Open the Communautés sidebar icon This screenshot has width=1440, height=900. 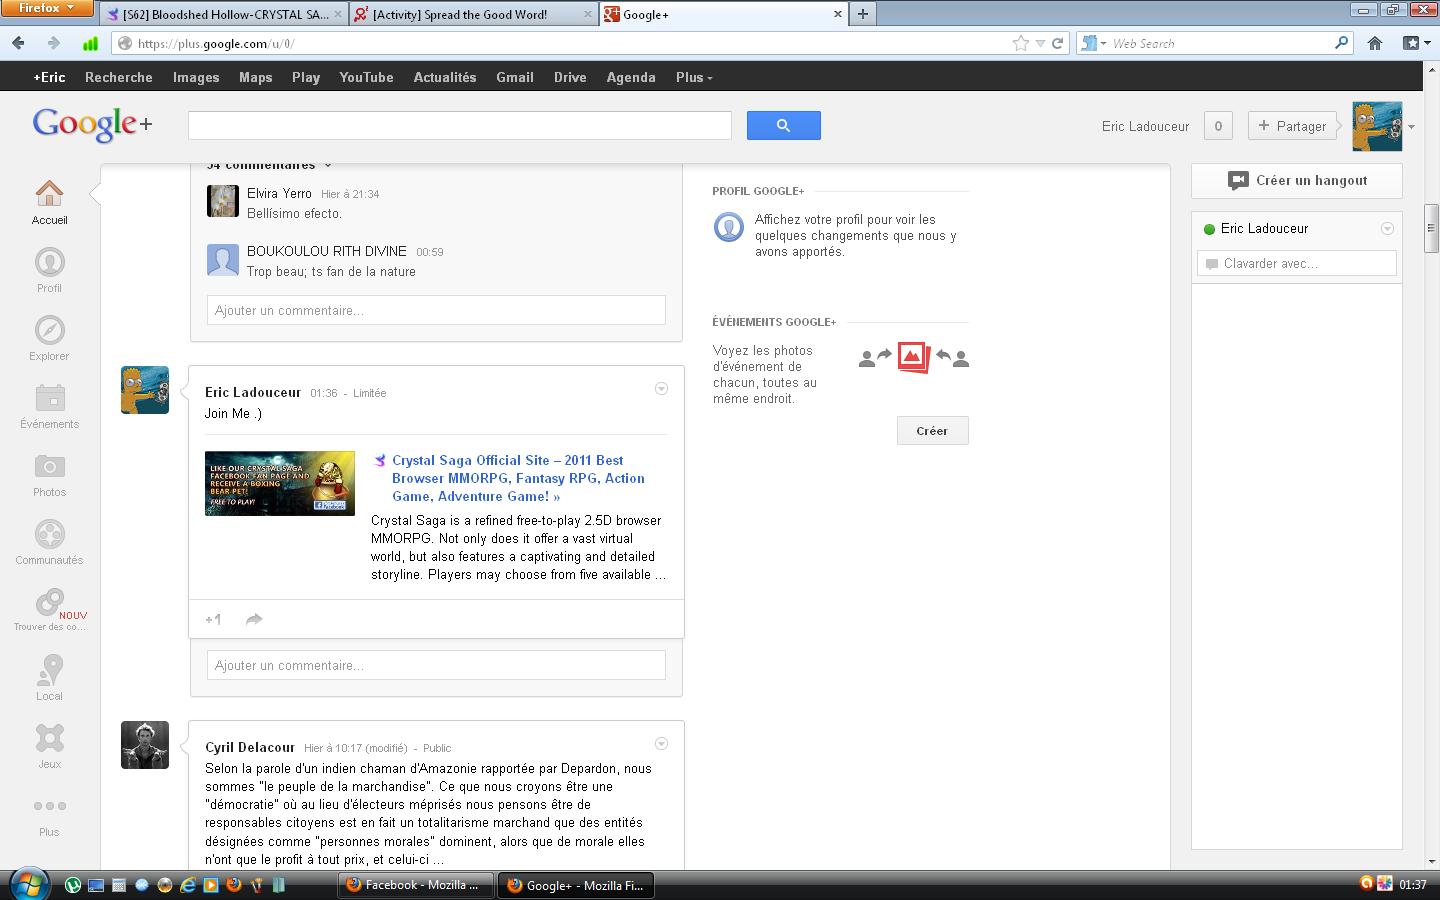click(x=49, y=535)
